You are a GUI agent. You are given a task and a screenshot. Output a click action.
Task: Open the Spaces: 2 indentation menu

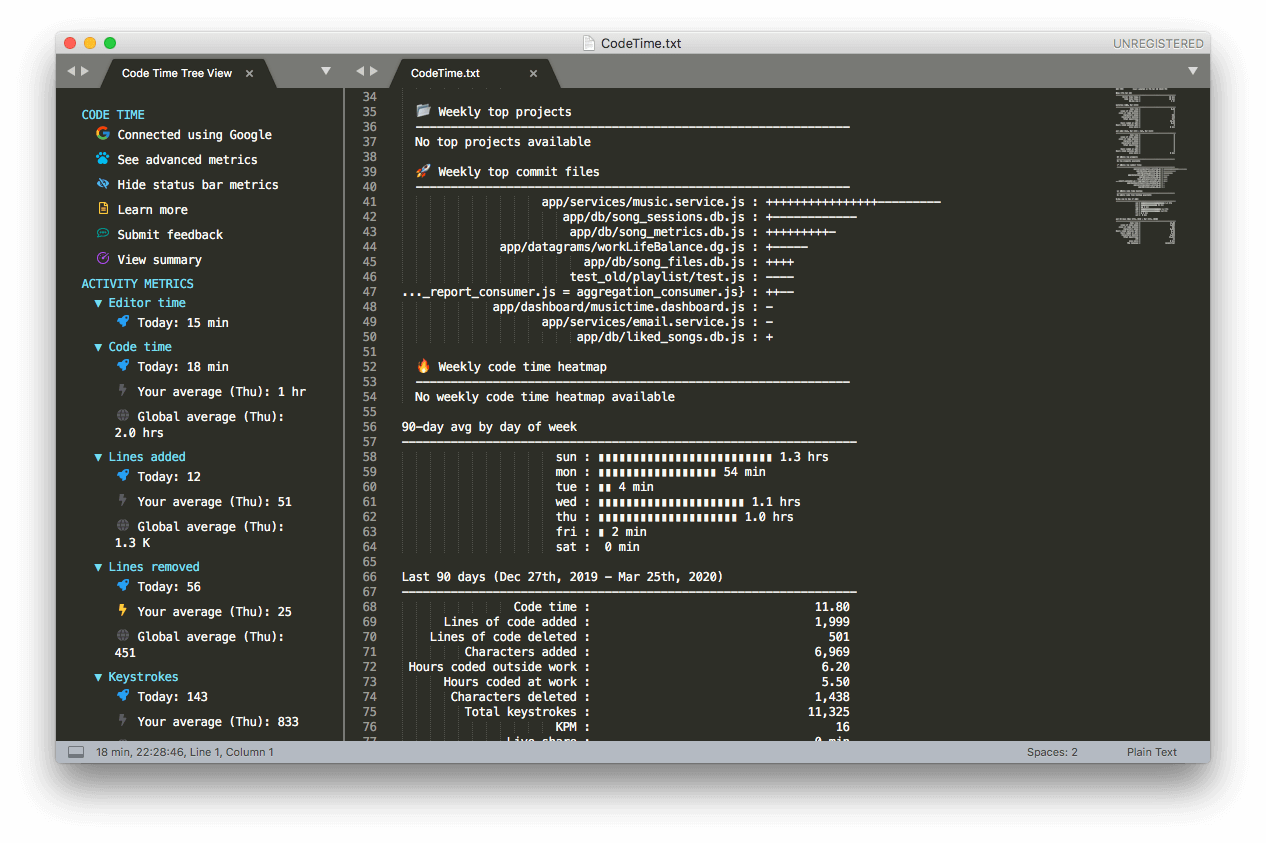point(1052,752)
